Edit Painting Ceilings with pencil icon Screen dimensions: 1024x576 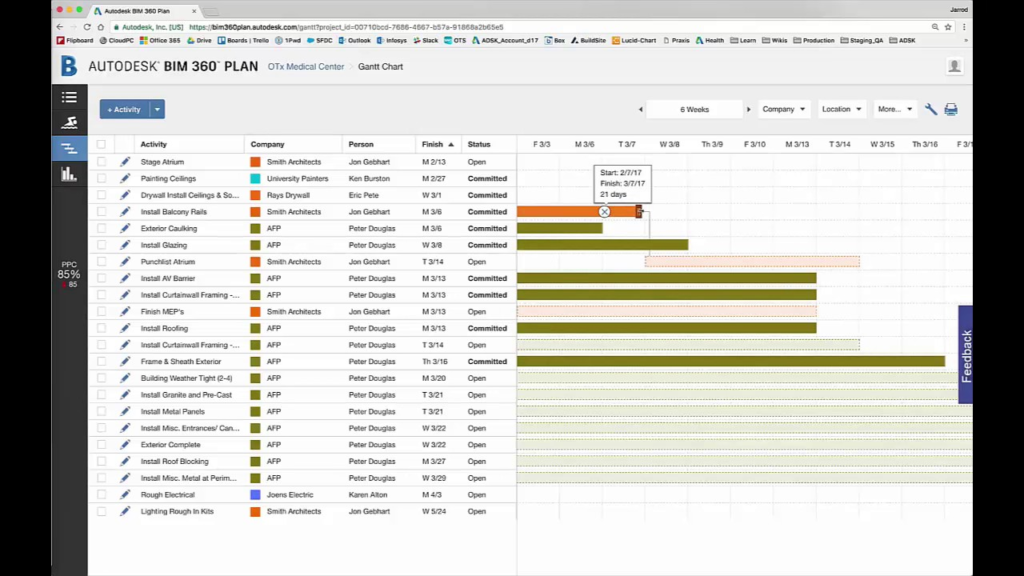click(x=125, y=178)
